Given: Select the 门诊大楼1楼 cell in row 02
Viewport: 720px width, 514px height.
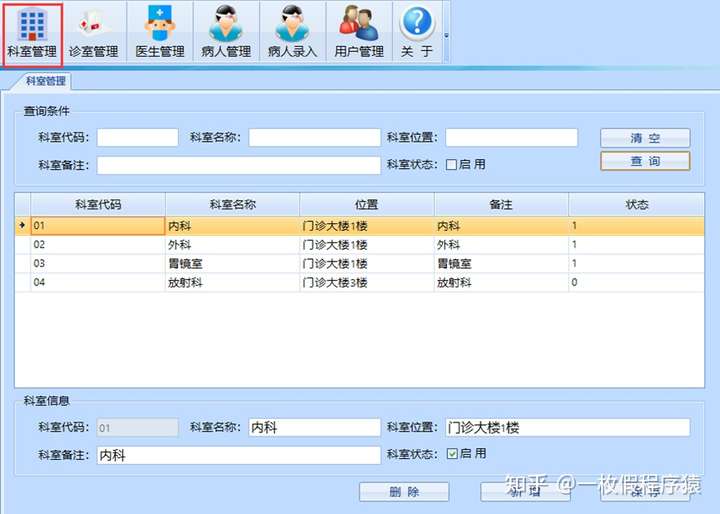Looking at the screenshot, I should click(366, 245).
